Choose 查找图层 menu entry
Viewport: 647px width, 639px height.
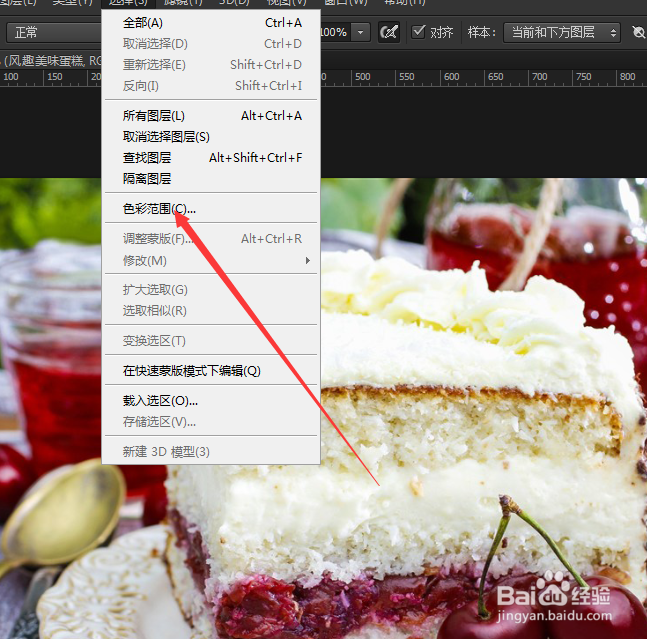click(211, 158)
